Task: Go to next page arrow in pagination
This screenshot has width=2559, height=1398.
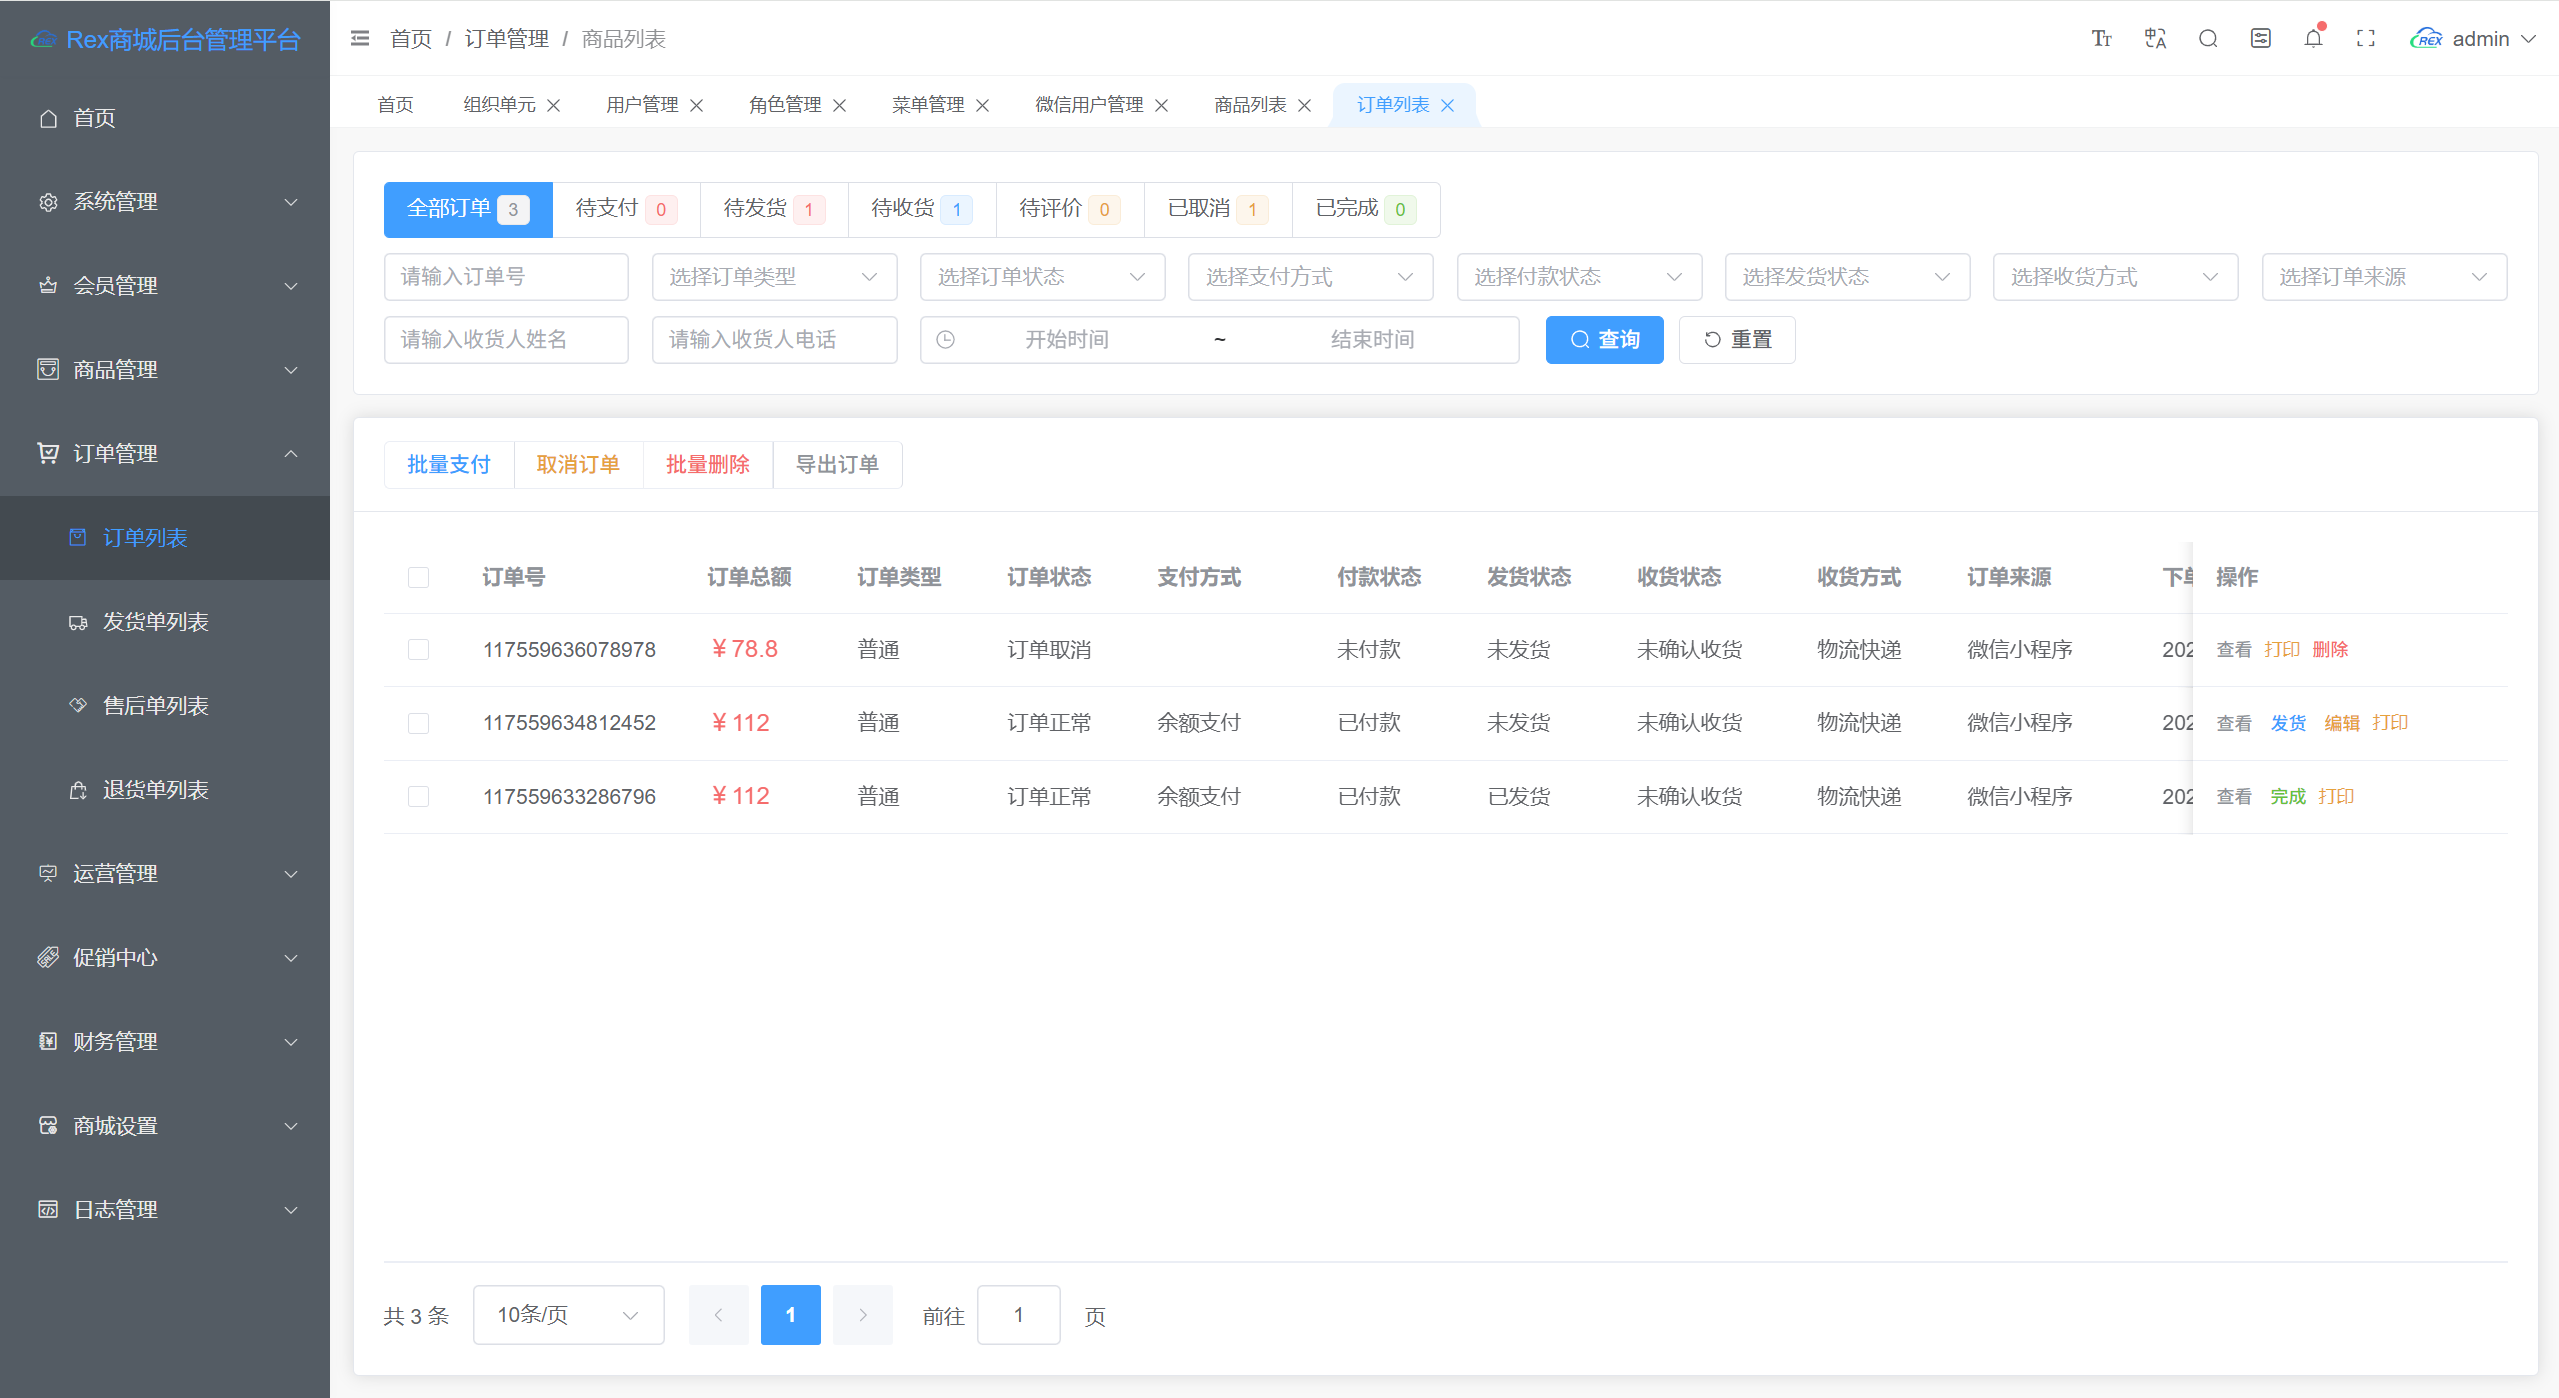Action: click(862, 1315)
